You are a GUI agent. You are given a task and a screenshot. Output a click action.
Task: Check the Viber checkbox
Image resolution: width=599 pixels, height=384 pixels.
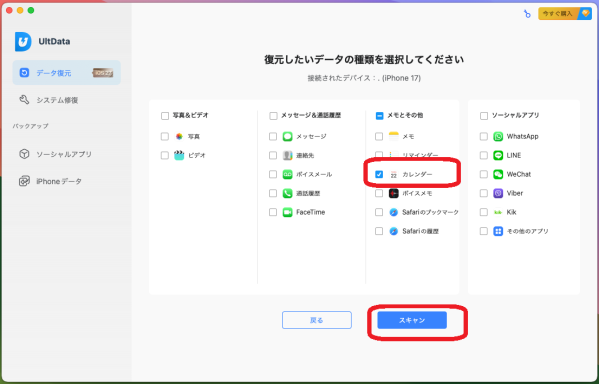click(484, 193)
